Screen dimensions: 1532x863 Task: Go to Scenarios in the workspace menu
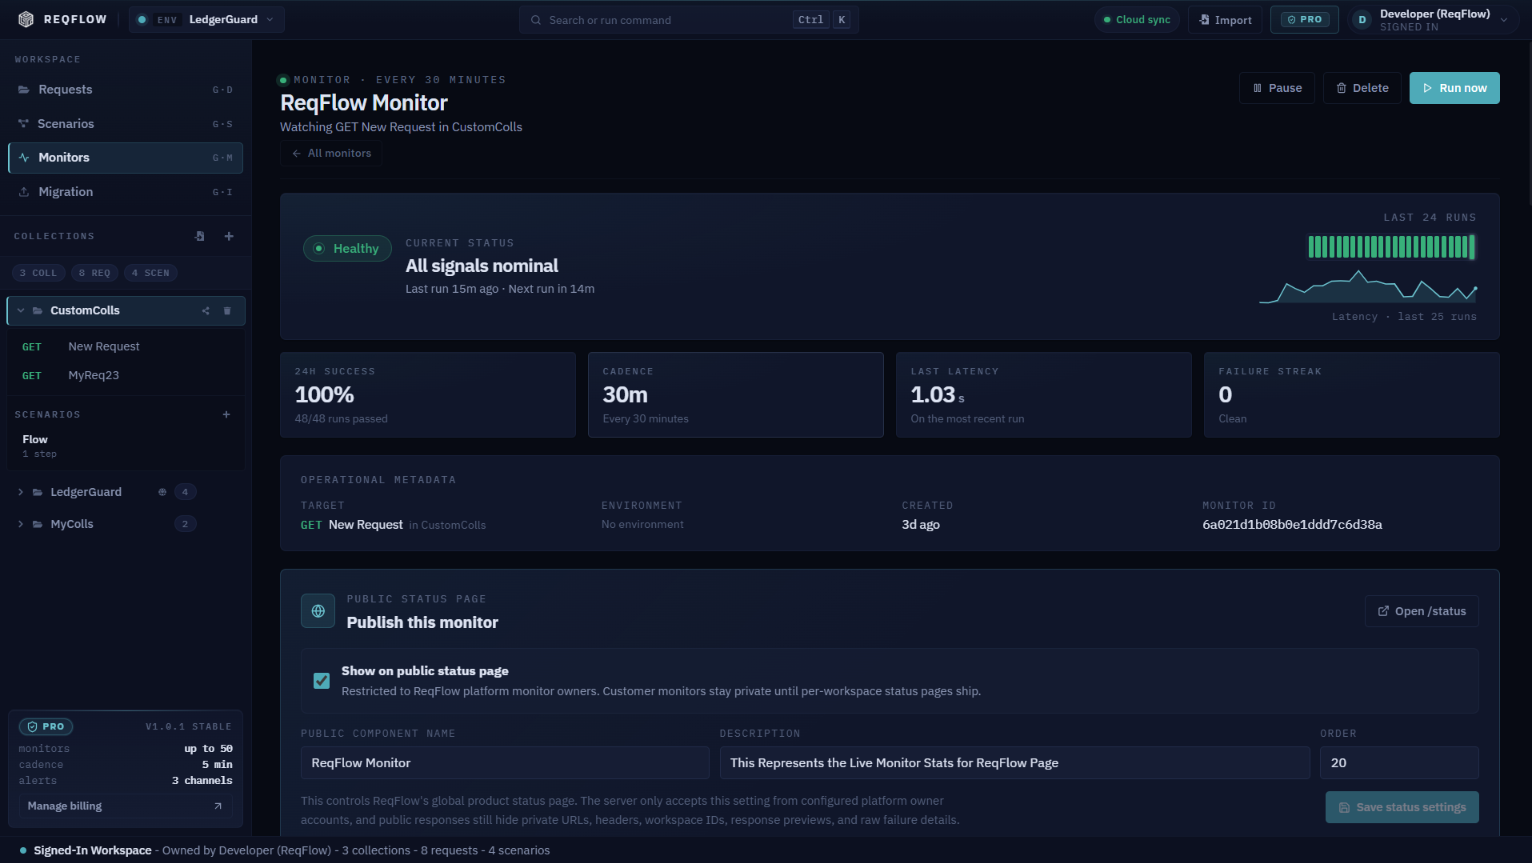click(x=125, y=124)
